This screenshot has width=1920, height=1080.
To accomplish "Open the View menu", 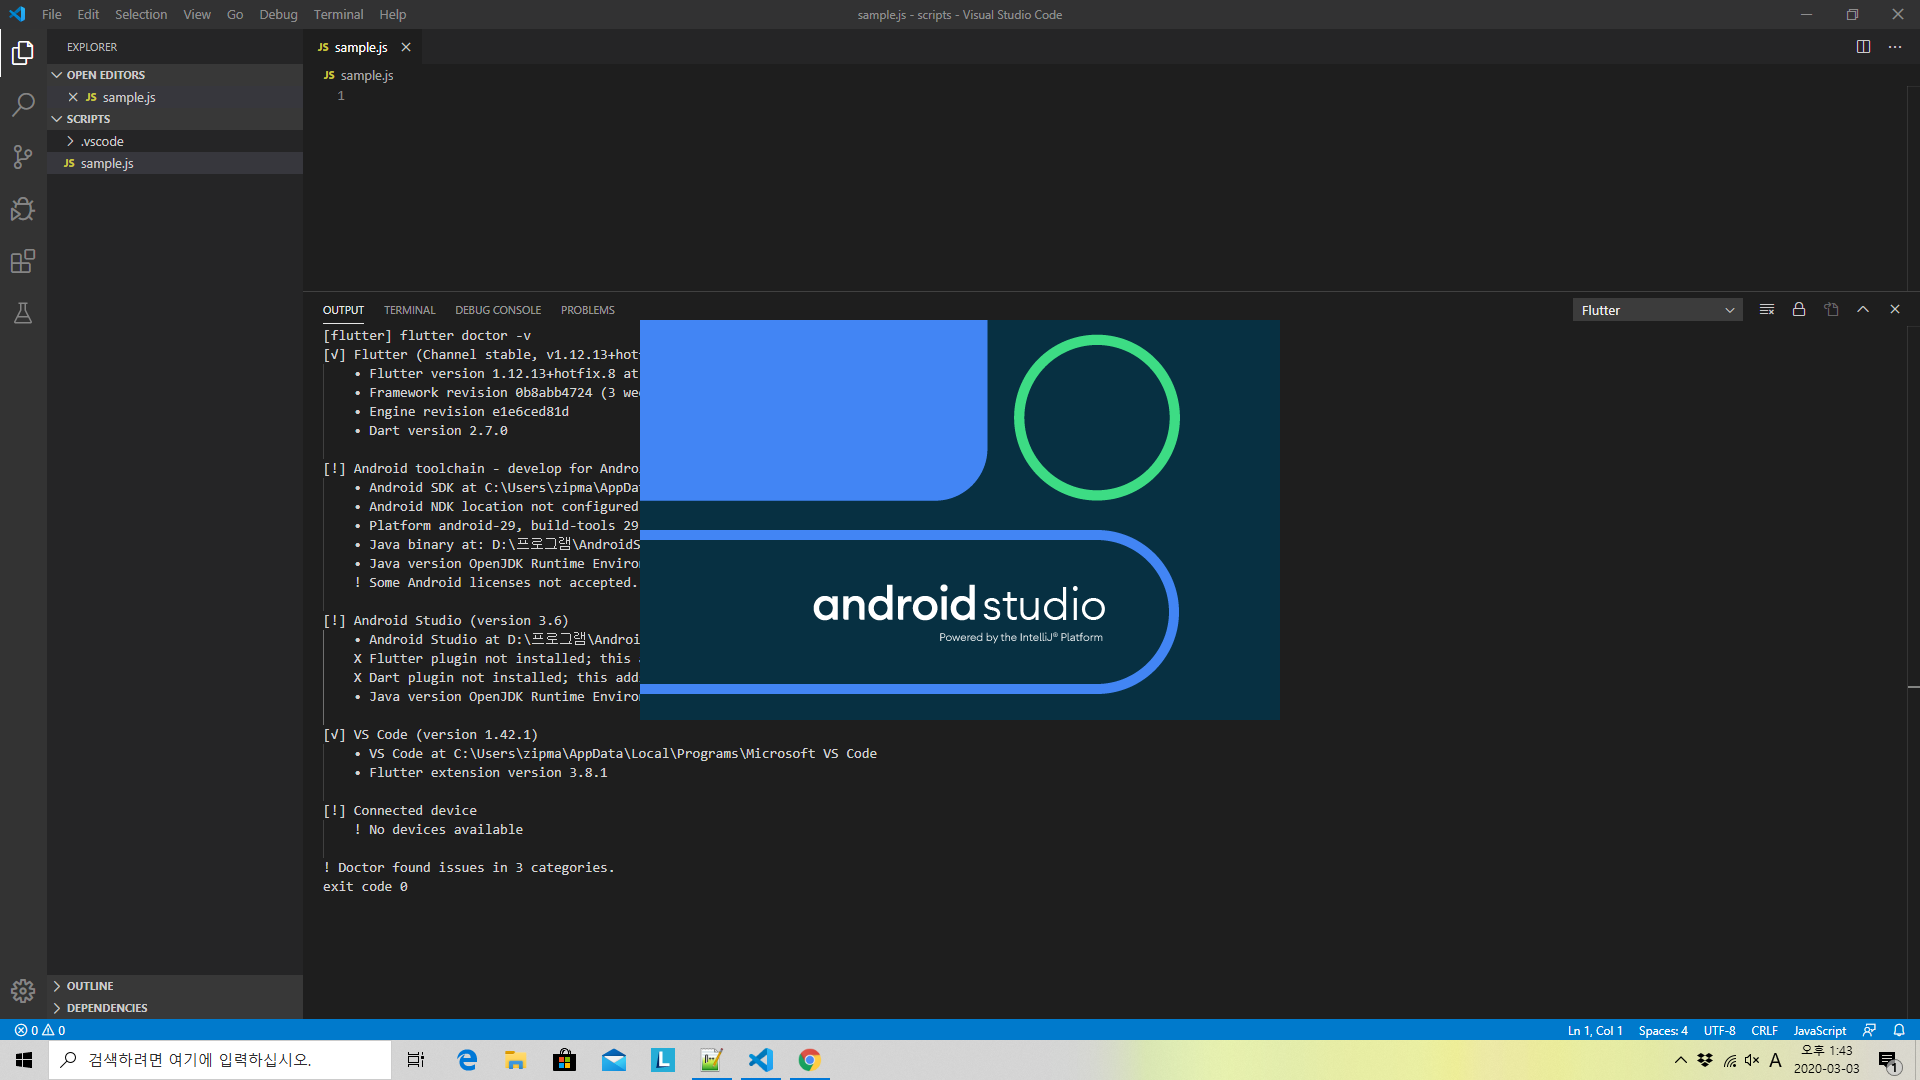I will 197,14.
